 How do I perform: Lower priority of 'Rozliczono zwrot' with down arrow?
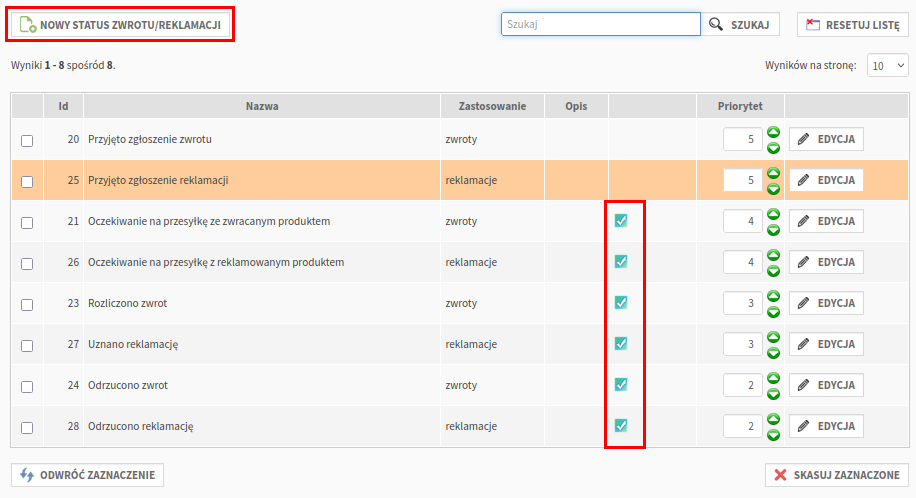pyautogui.click(x=773, y=312)
